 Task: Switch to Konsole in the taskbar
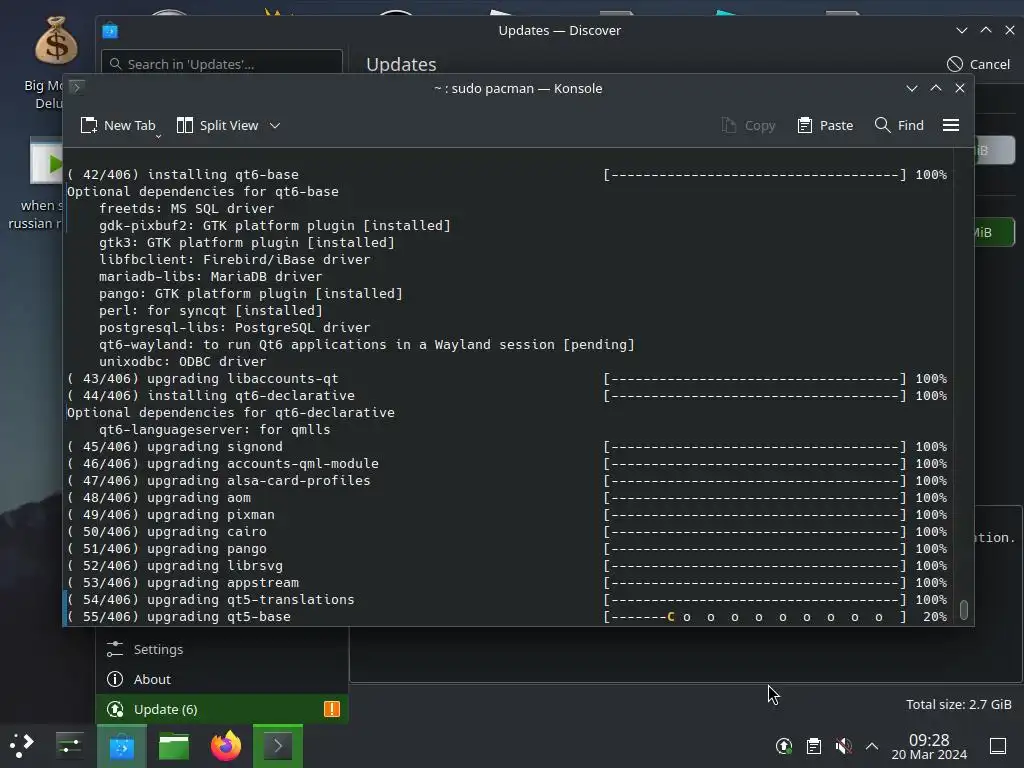278,746
